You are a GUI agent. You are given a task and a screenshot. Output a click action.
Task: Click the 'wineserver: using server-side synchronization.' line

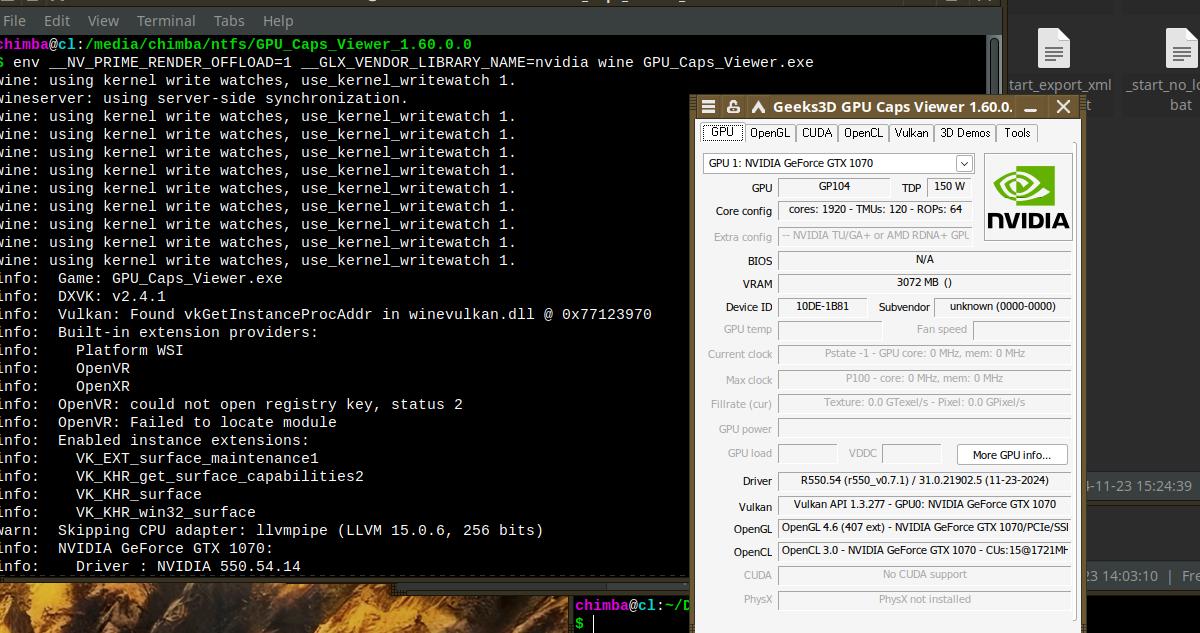(x=204, y=99)
